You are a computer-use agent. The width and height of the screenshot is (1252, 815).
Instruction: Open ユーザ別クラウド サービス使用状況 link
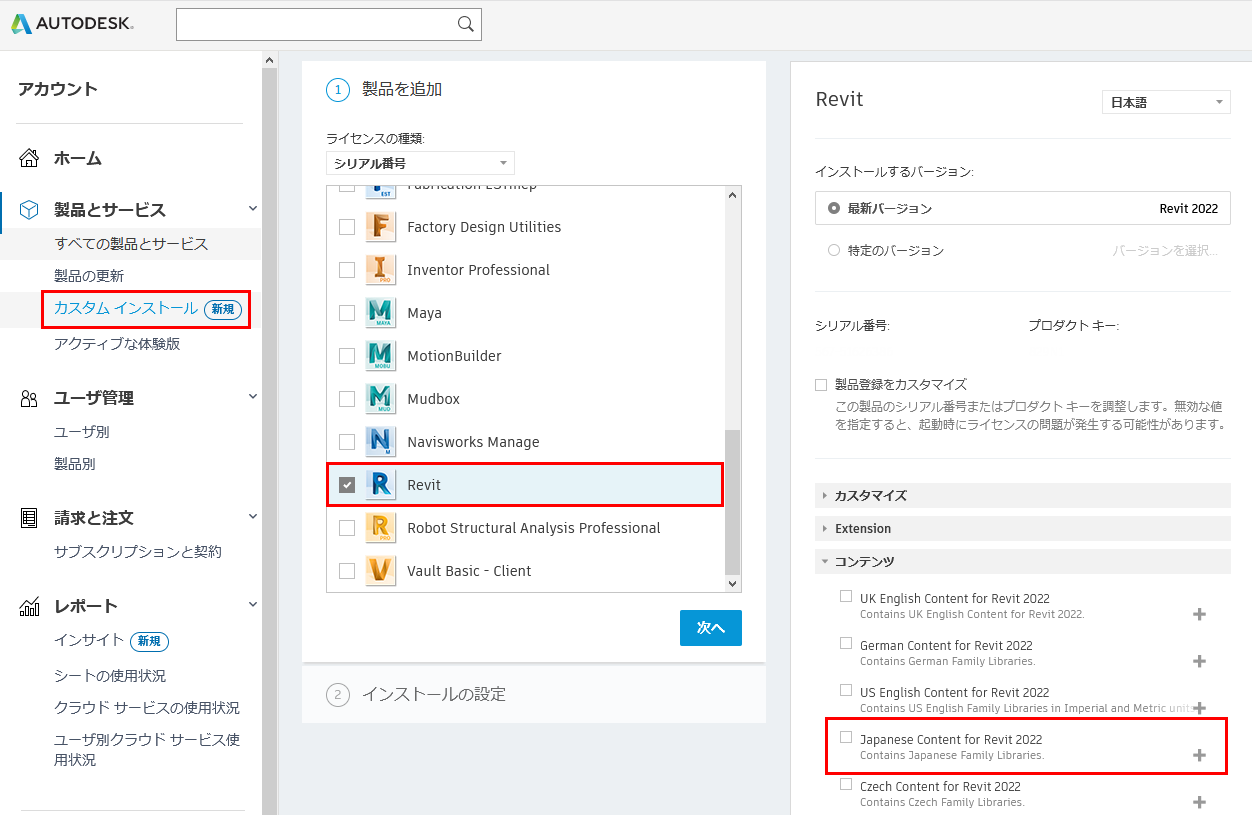pyautogui.click(x=147, y=750)
